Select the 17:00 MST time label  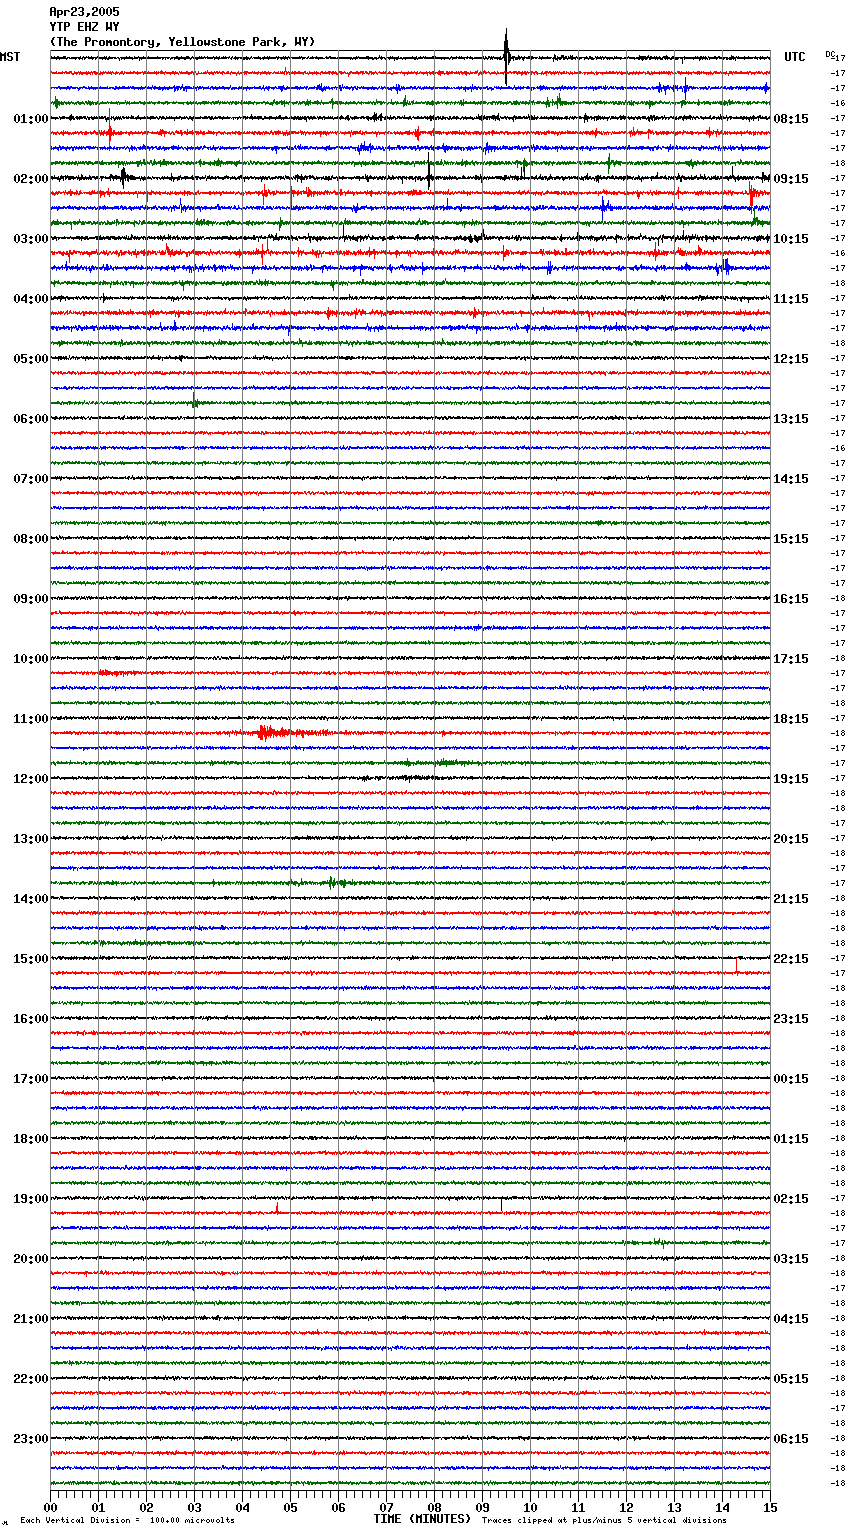click(31, 1079)
